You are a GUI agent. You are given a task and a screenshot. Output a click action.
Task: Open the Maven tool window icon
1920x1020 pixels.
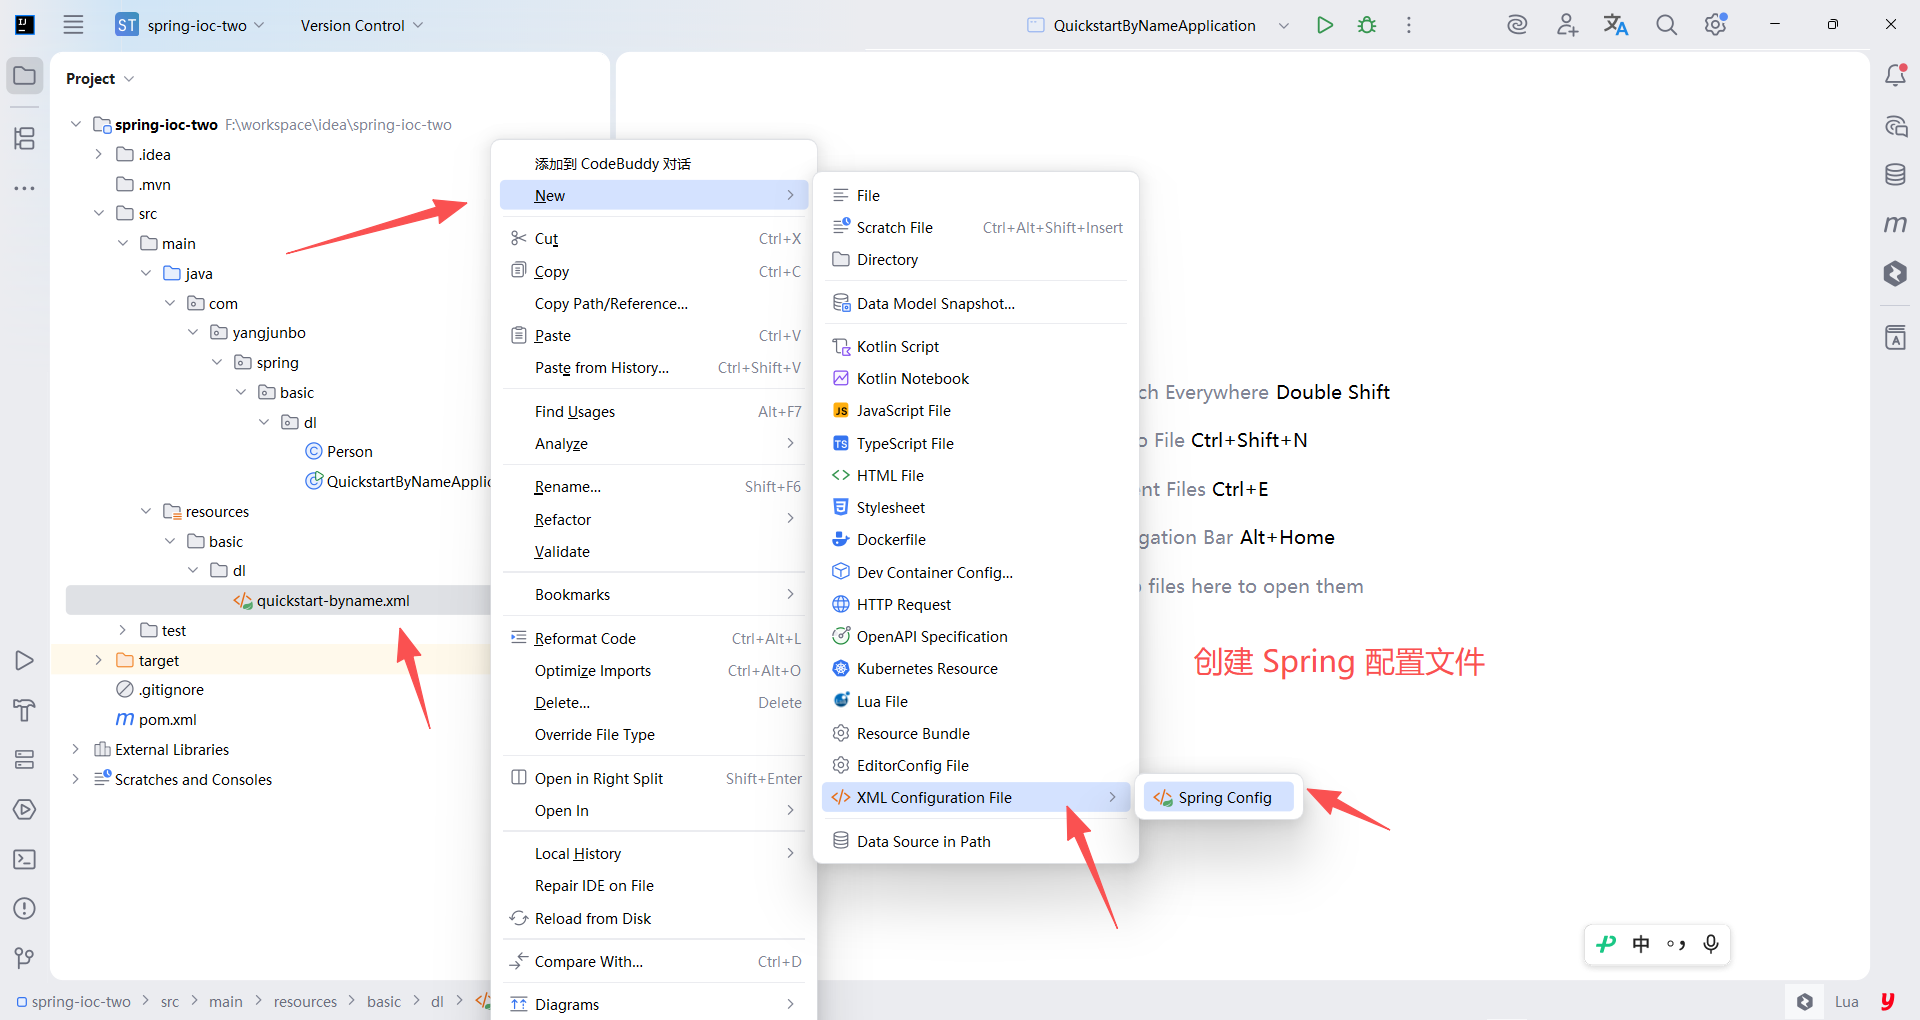(x=1895, y=224)
